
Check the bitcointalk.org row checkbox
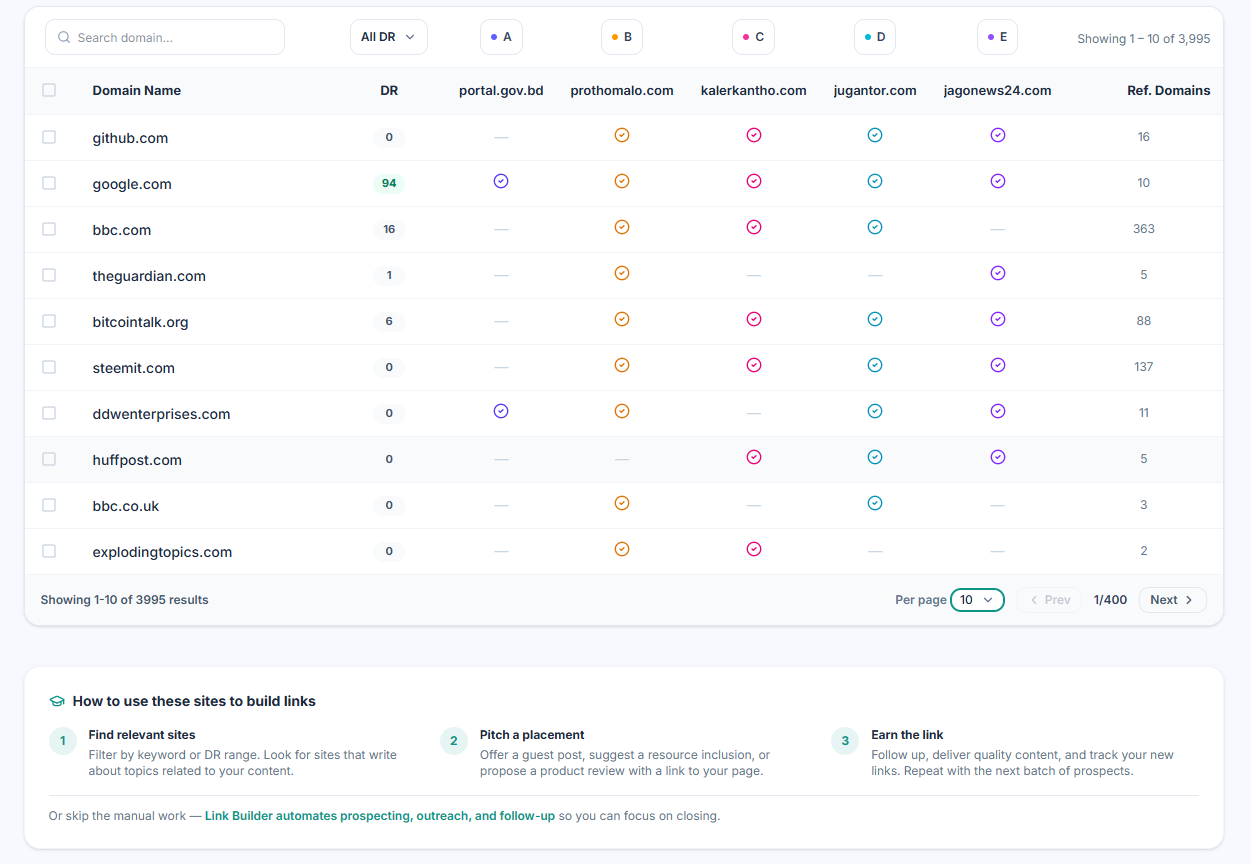click(49, 321)
